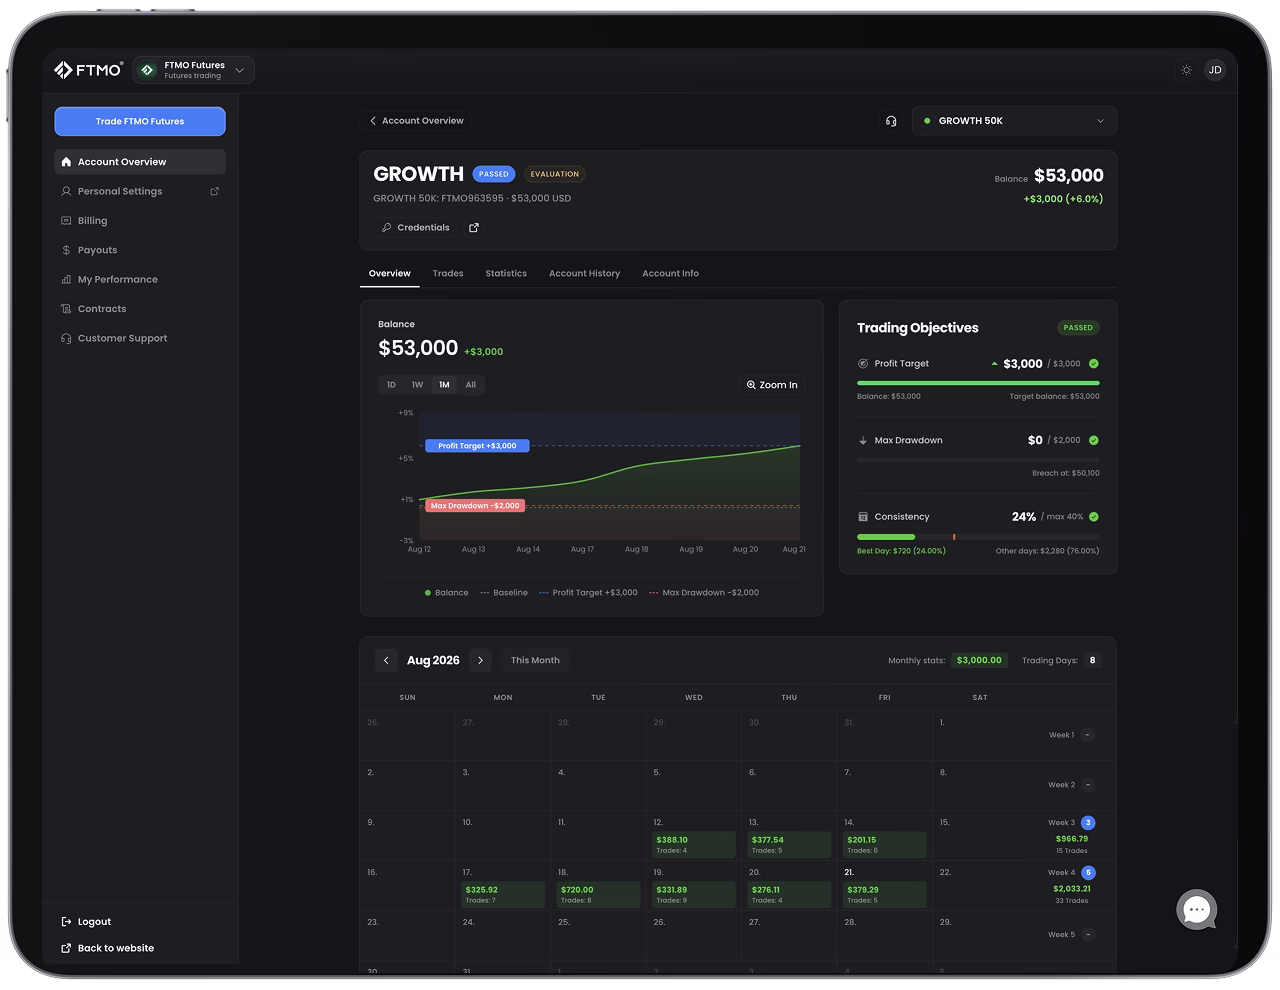Viewport: 1280px width, 990px height.
Task: Select the 1M chart range
Action: click(x=444, y=385)
